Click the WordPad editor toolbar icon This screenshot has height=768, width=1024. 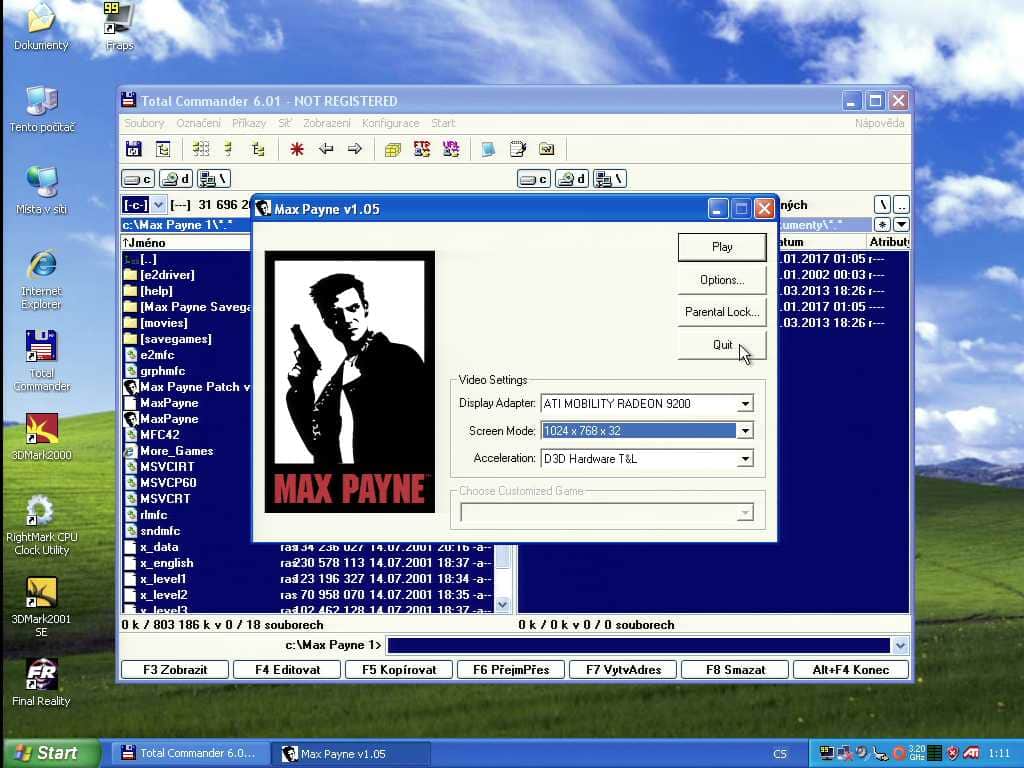coord(518,149)
